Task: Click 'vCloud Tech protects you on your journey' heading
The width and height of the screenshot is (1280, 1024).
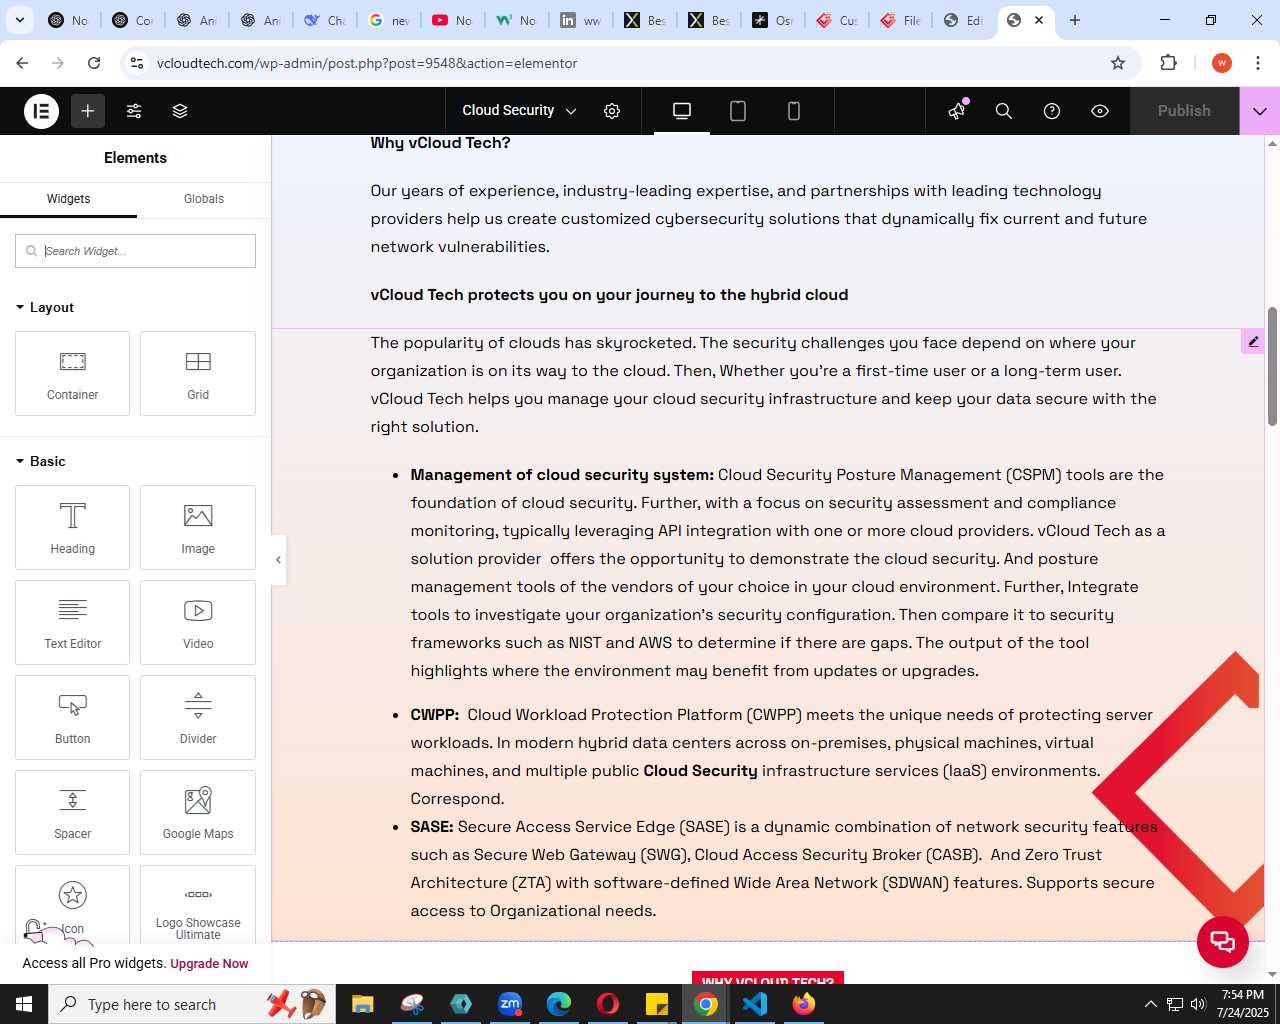Action: [x=609, y=295]
